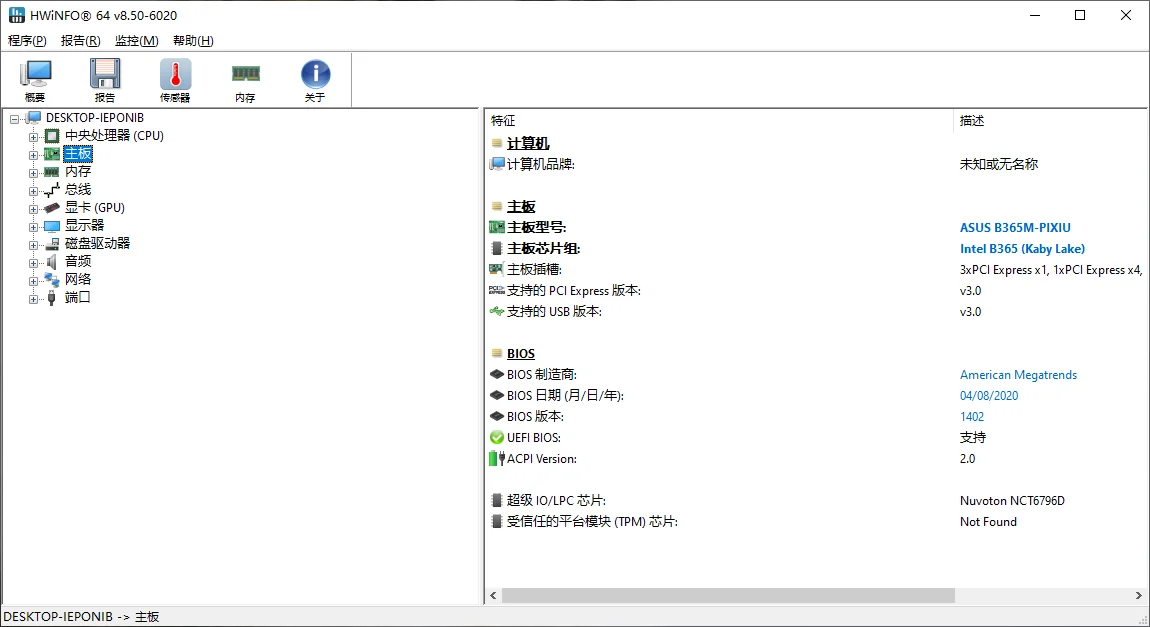Image resolution: width=1150 pixels, height=627 pixels.
Task: Click the American Megatrends link
Action: pyautogui.click(x=1018, y=375)
